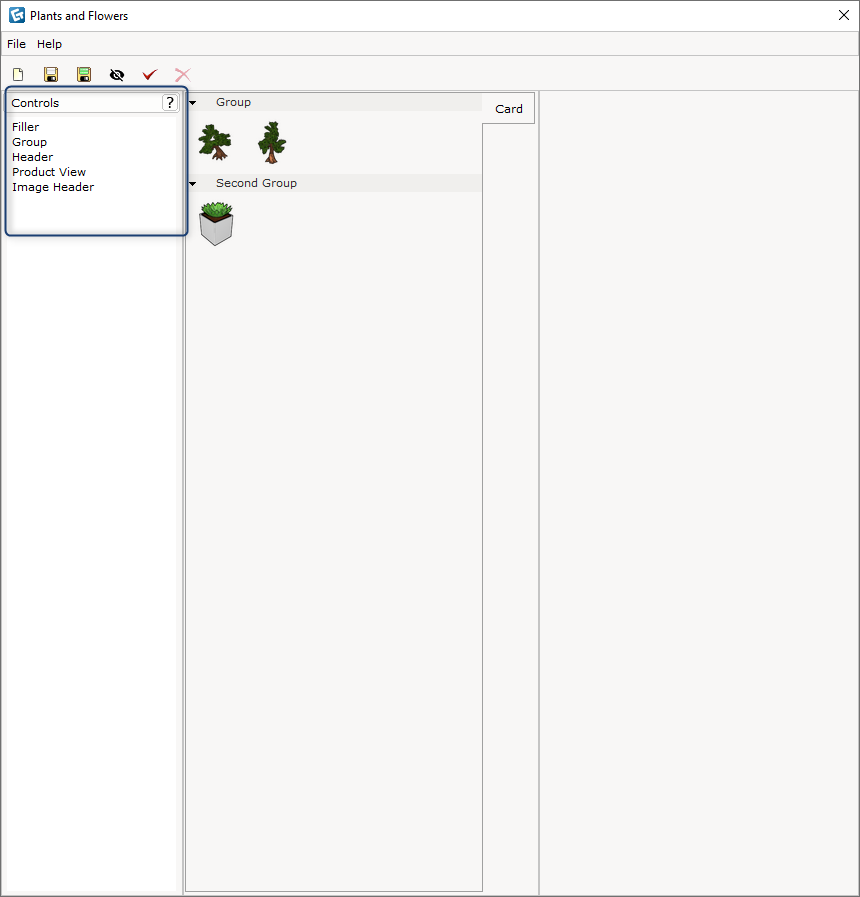Click the Save icon on the toolbar
Viewport: 860px width, 897px height.
tap(51, 74)
